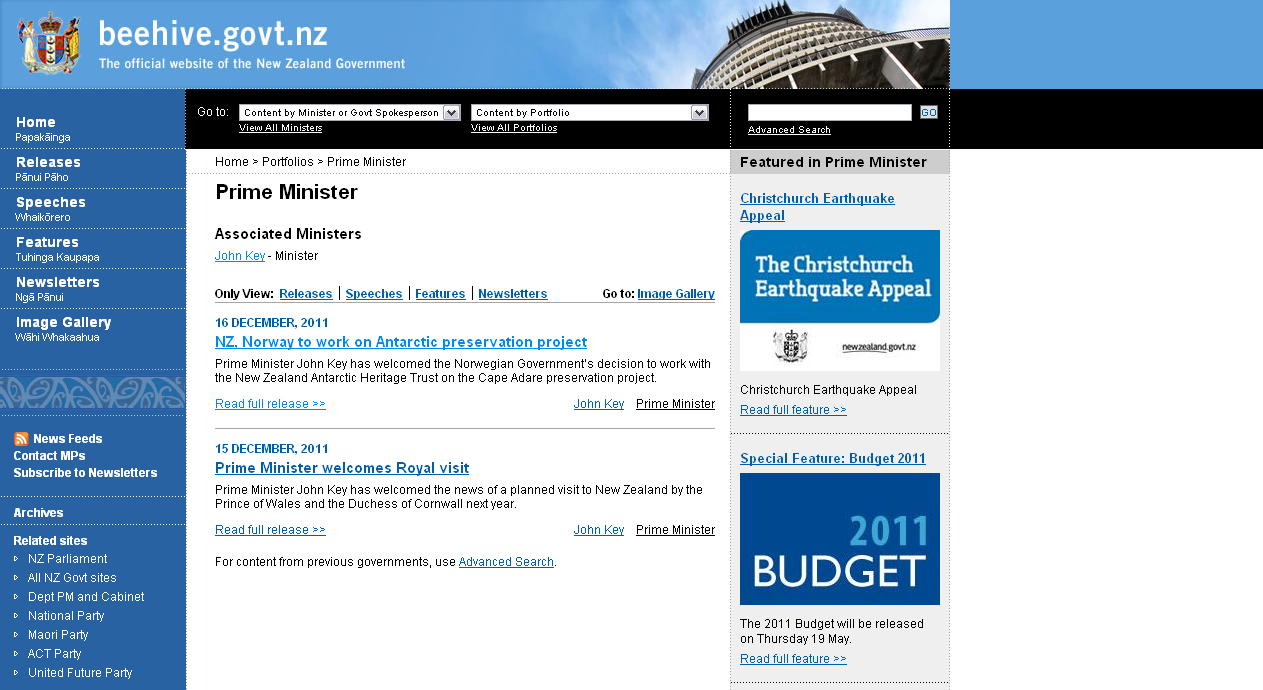Click Home in the breadcrumb trail
Screen dimensions: 1263x690
pyautogui.click(x=232, y=162)
